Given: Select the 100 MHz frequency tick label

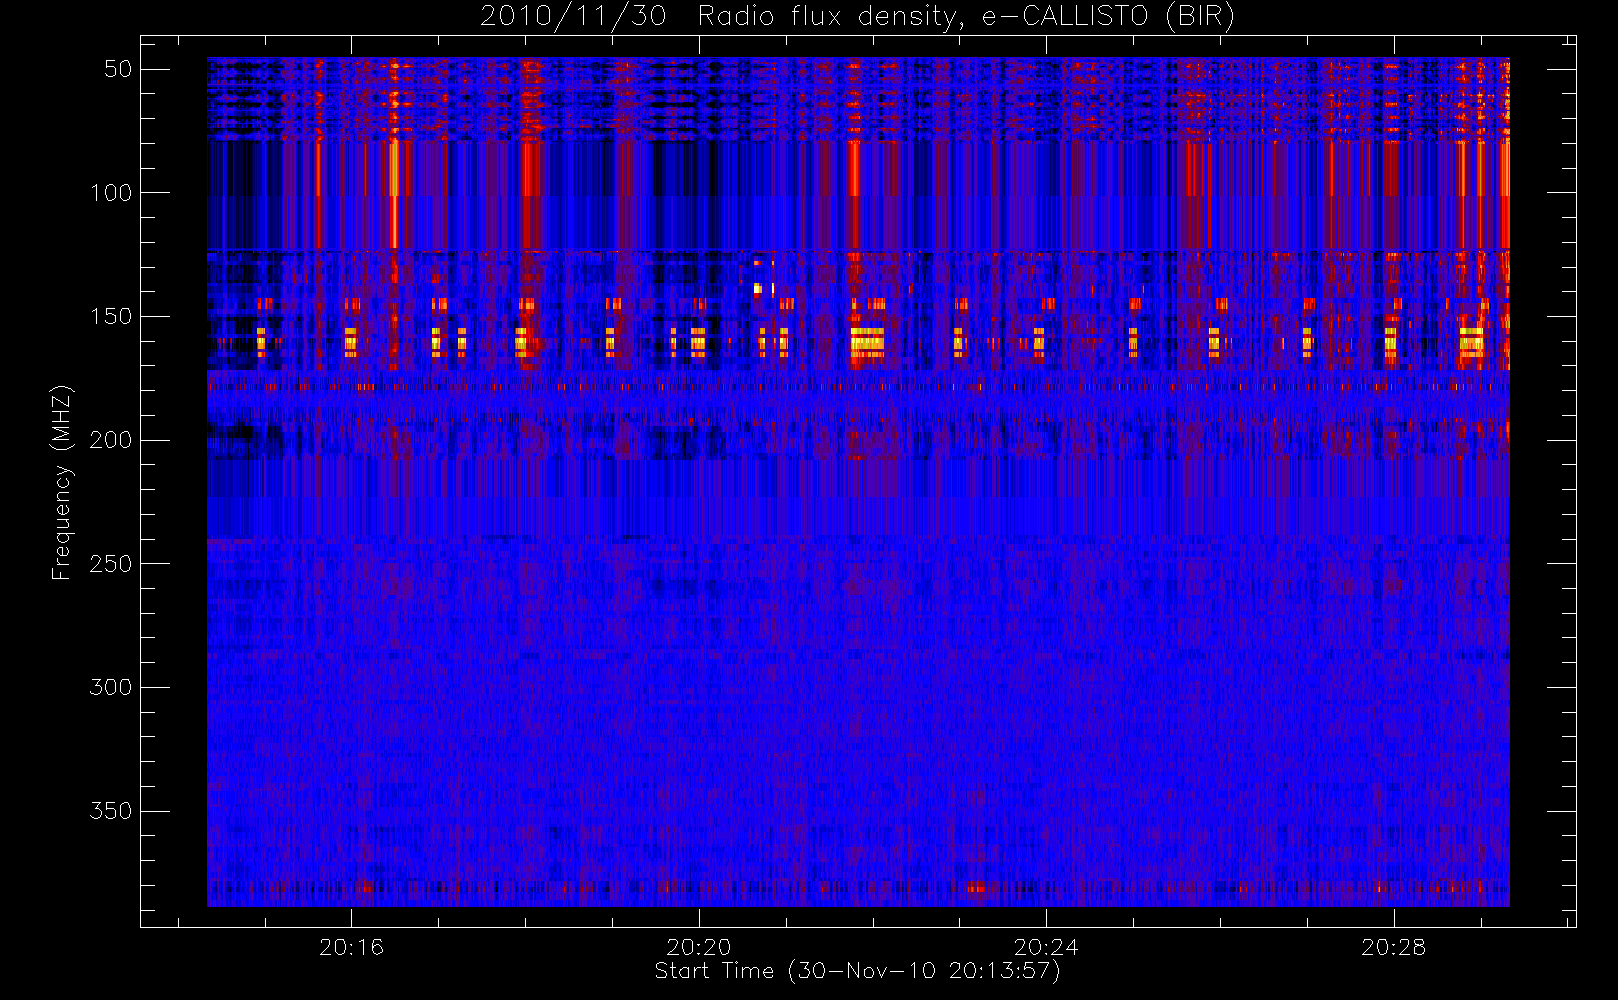Looking at the screenshot, I should (111, 193).
